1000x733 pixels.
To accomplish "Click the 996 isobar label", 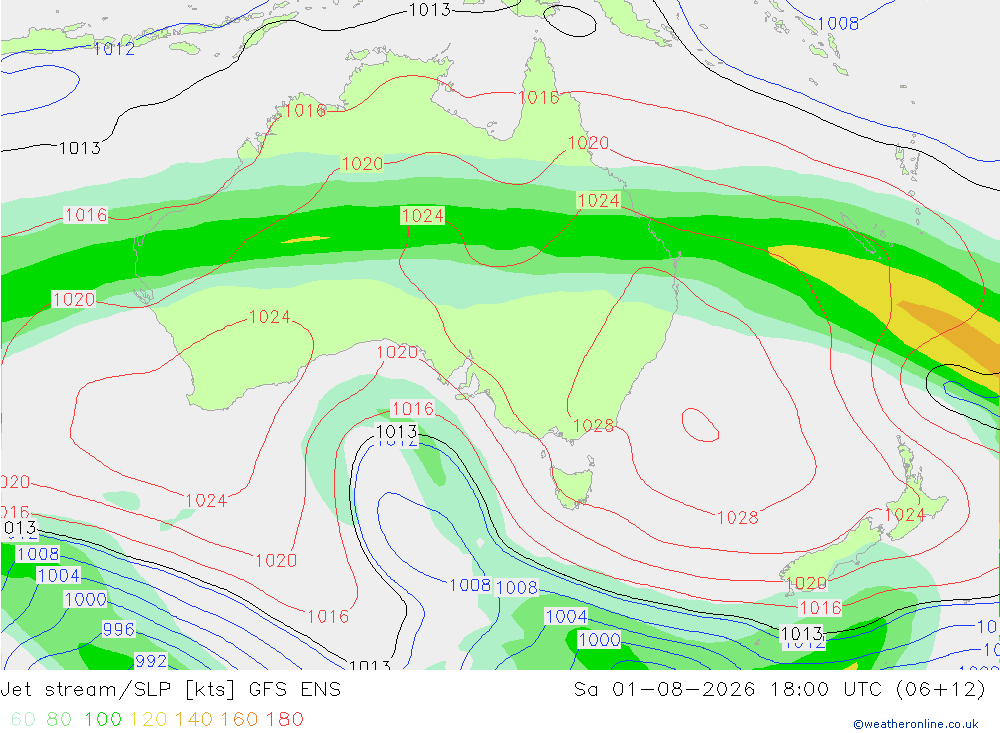I will click(119, 630).
